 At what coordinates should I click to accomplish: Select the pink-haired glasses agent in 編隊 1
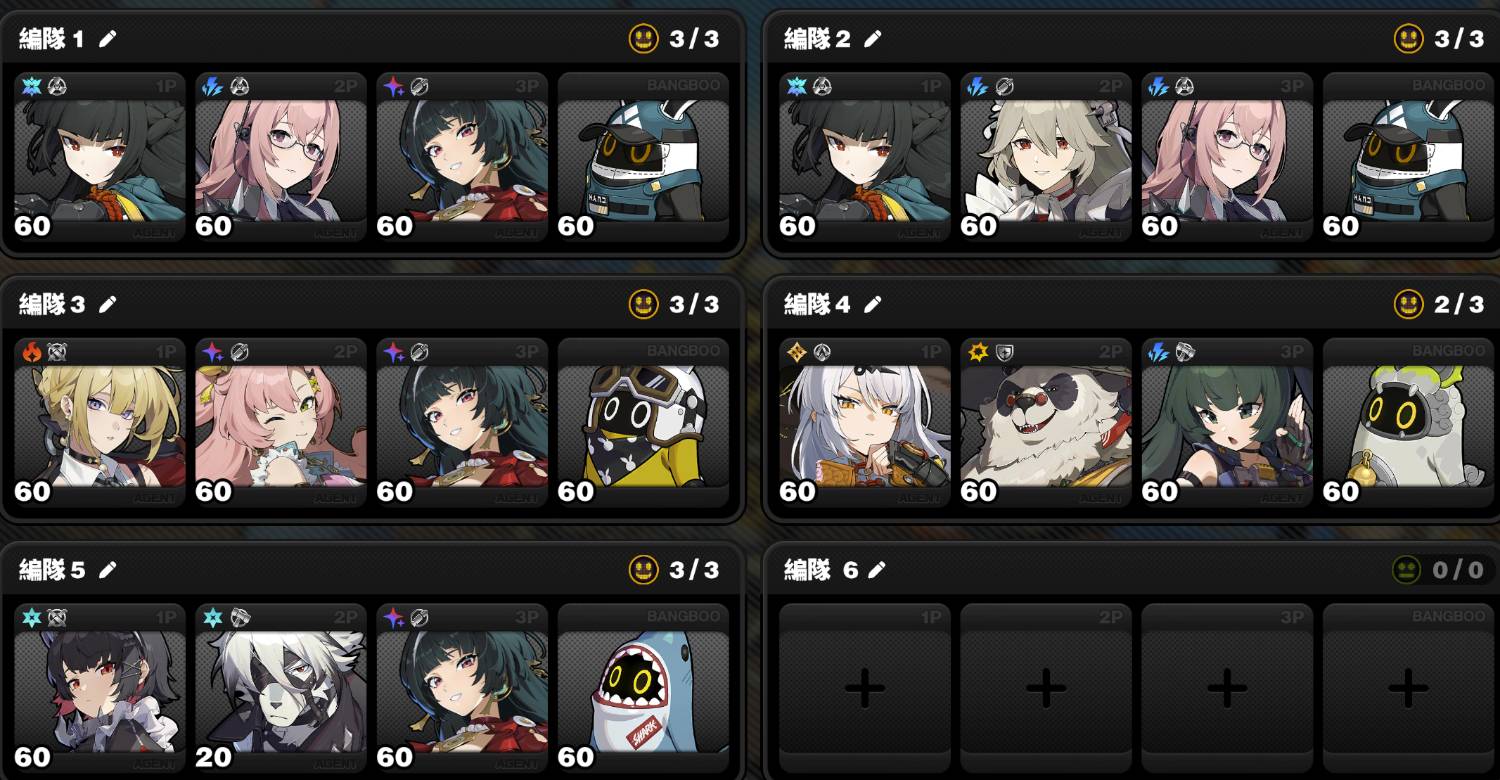coord(281,157)
